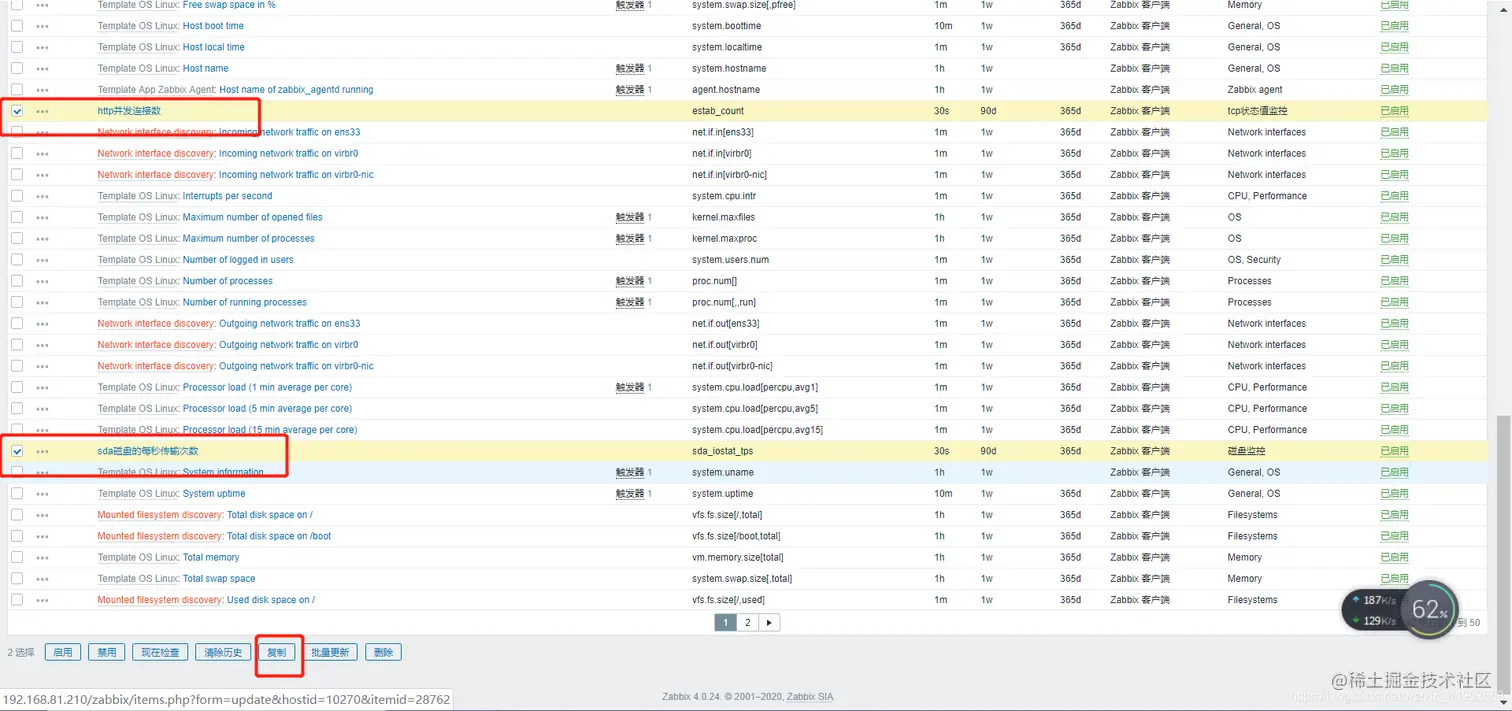Open the Host local time item link
1512x711 pixels.
click(x=213, y=47)
